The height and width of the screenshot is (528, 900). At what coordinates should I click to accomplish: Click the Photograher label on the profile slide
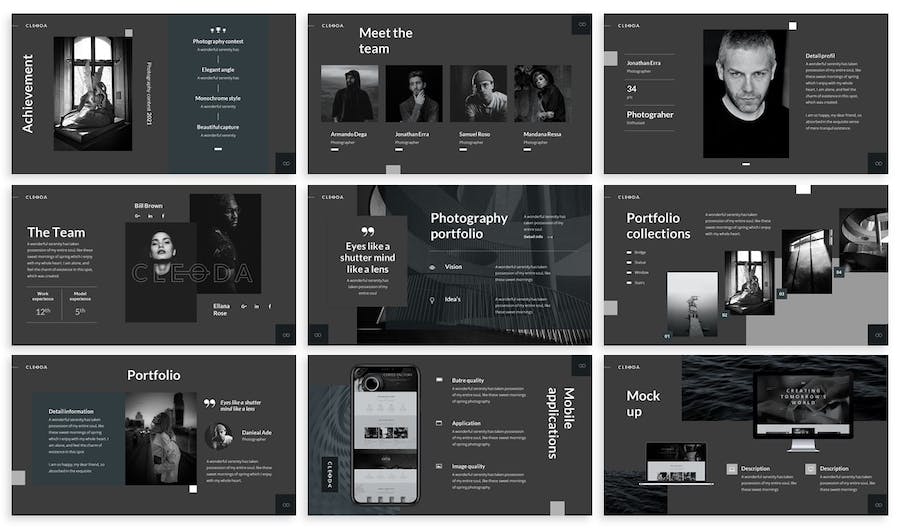[650, 114]
